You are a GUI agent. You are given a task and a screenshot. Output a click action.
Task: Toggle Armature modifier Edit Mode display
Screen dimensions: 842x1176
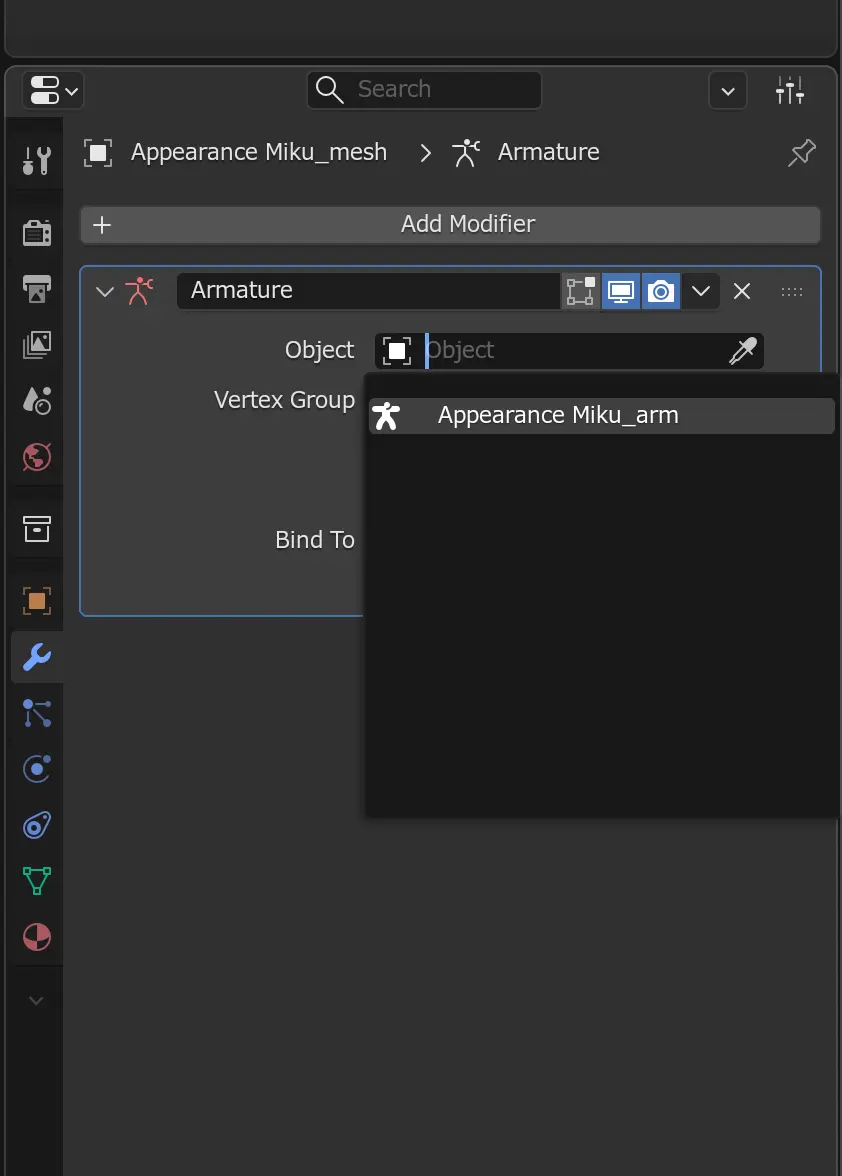point(581,291)
